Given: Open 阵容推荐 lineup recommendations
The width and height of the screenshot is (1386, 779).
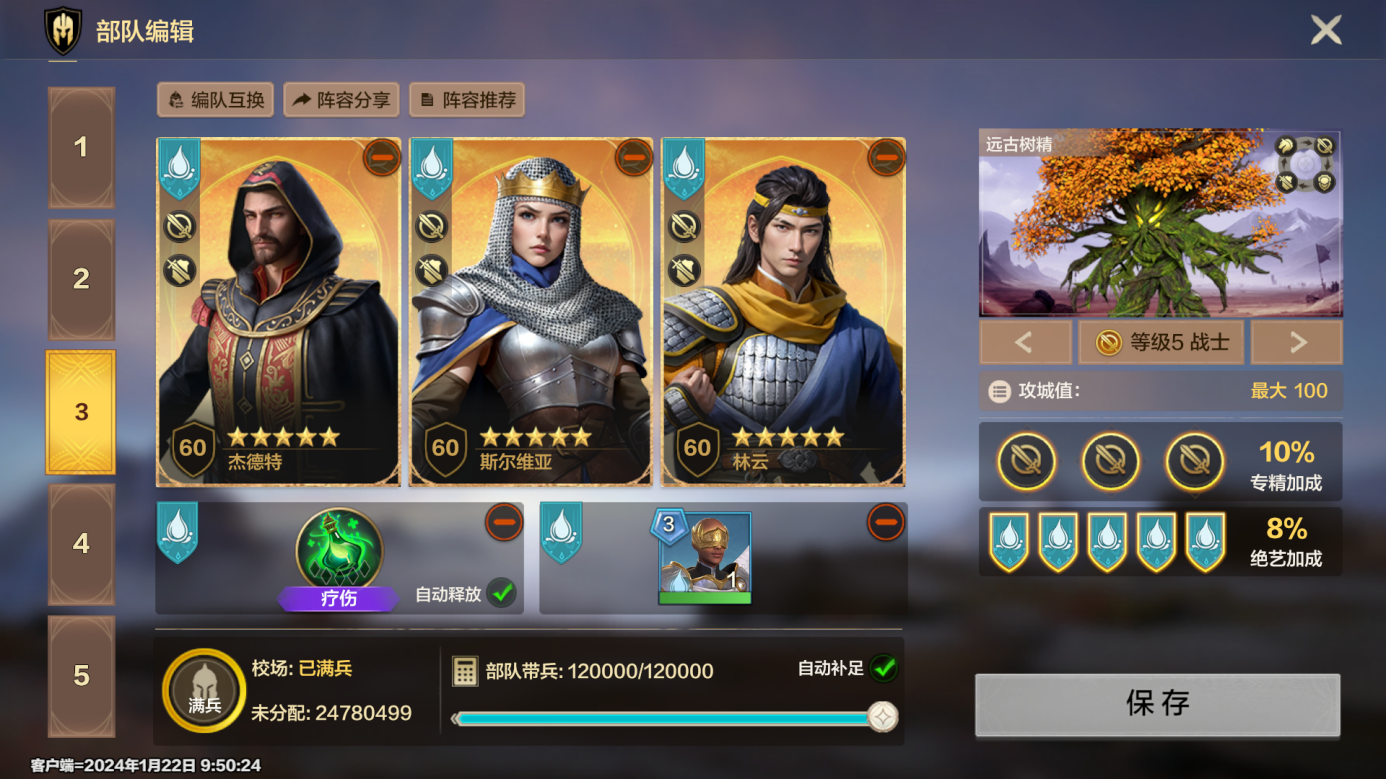Looking at the screenshot, I should point(467,100).
